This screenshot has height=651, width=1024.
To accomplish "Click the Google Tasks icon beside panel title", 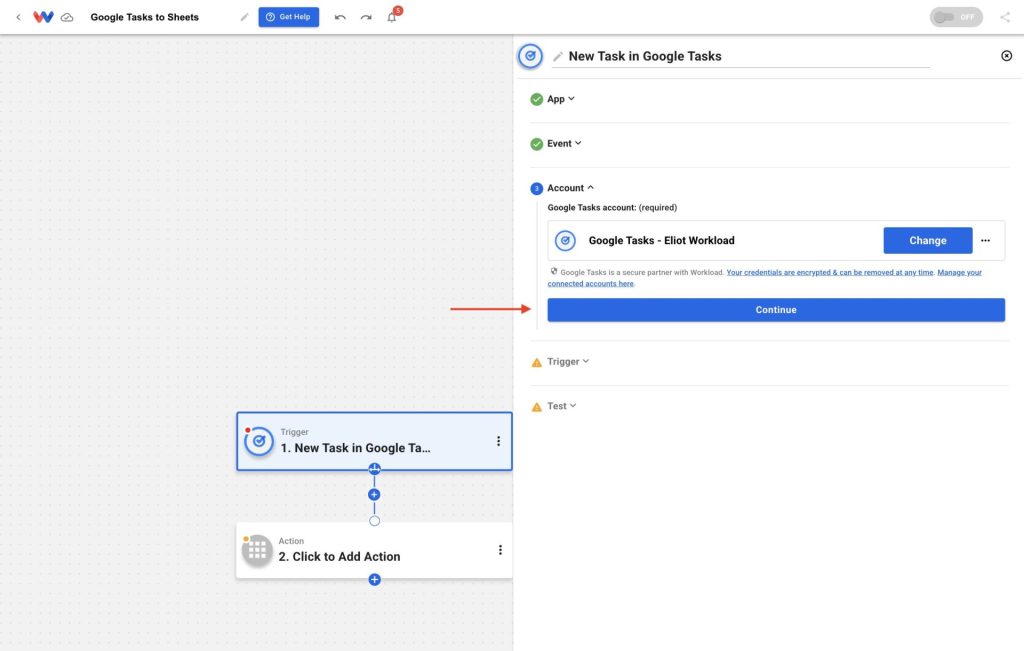I will 530,56.
